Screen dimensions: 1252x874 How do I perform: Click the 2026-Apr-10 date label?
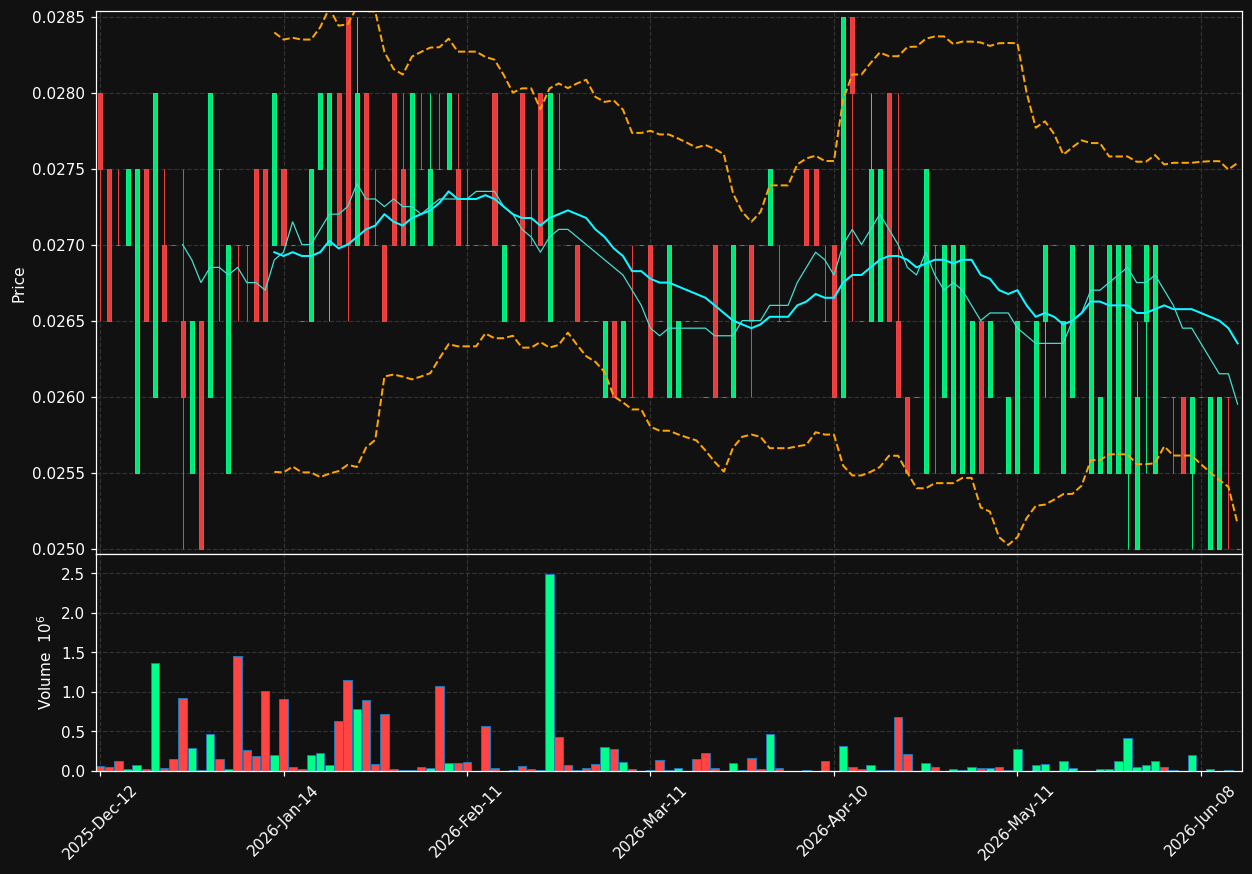(833, 822)
